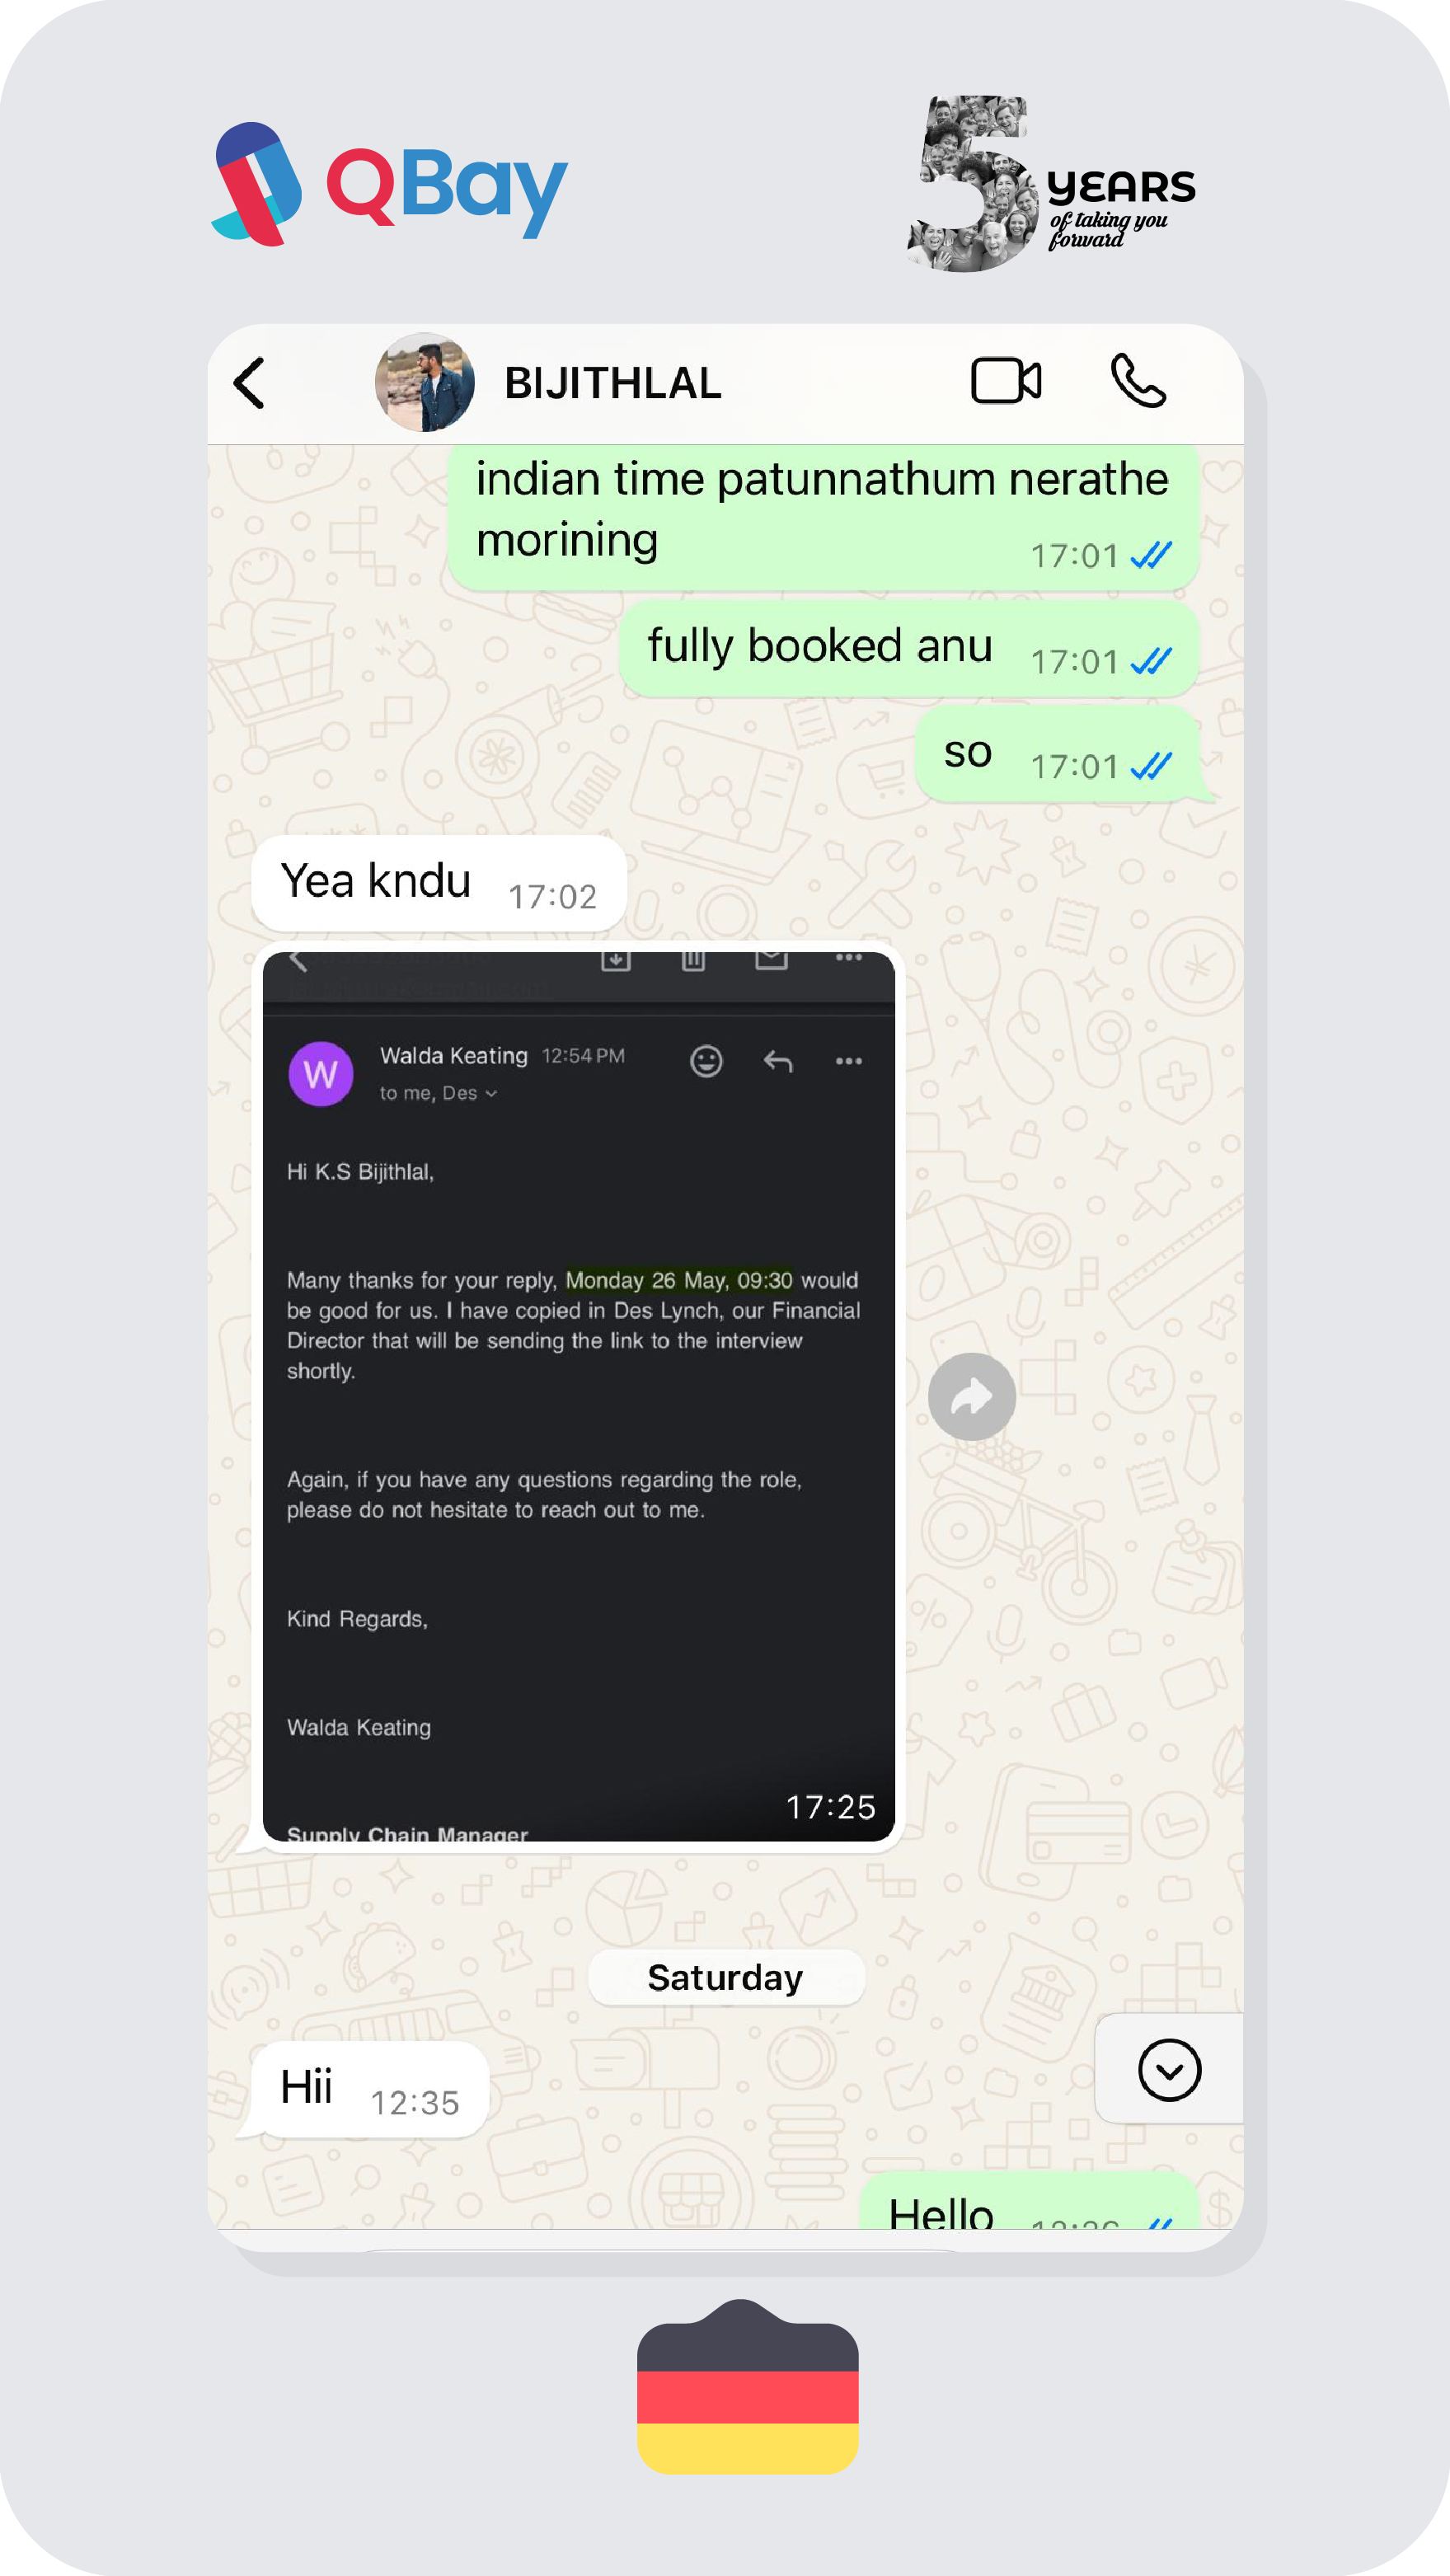Start a video call with BIJITHLAL

click(1006, 381)
